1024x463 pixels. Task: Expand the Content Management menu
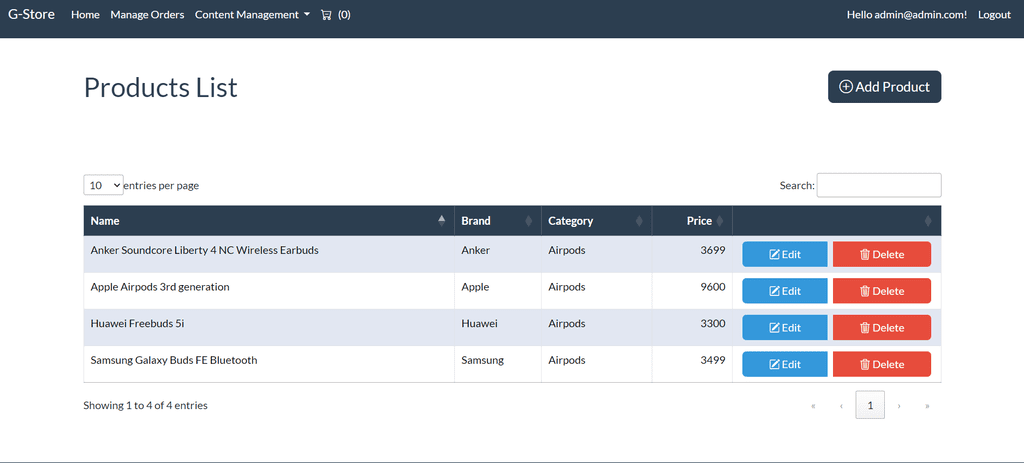252,15
